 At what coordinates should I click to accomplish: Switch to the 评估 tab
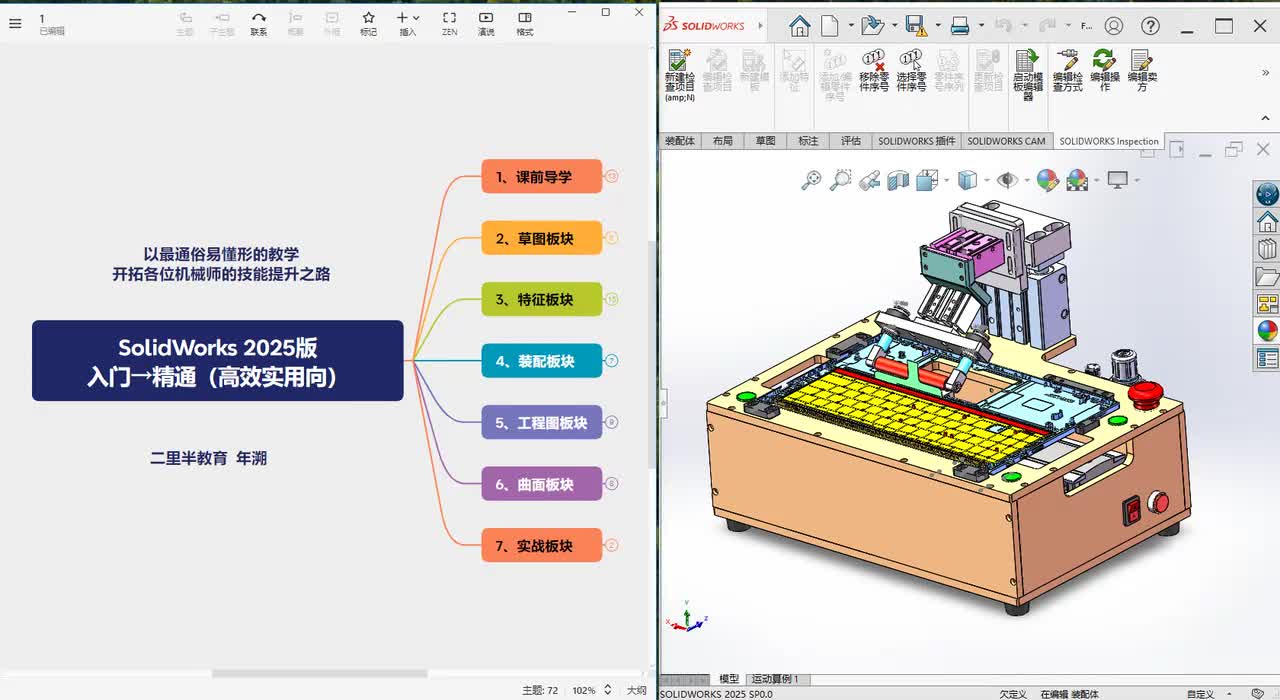coord(851,141)
